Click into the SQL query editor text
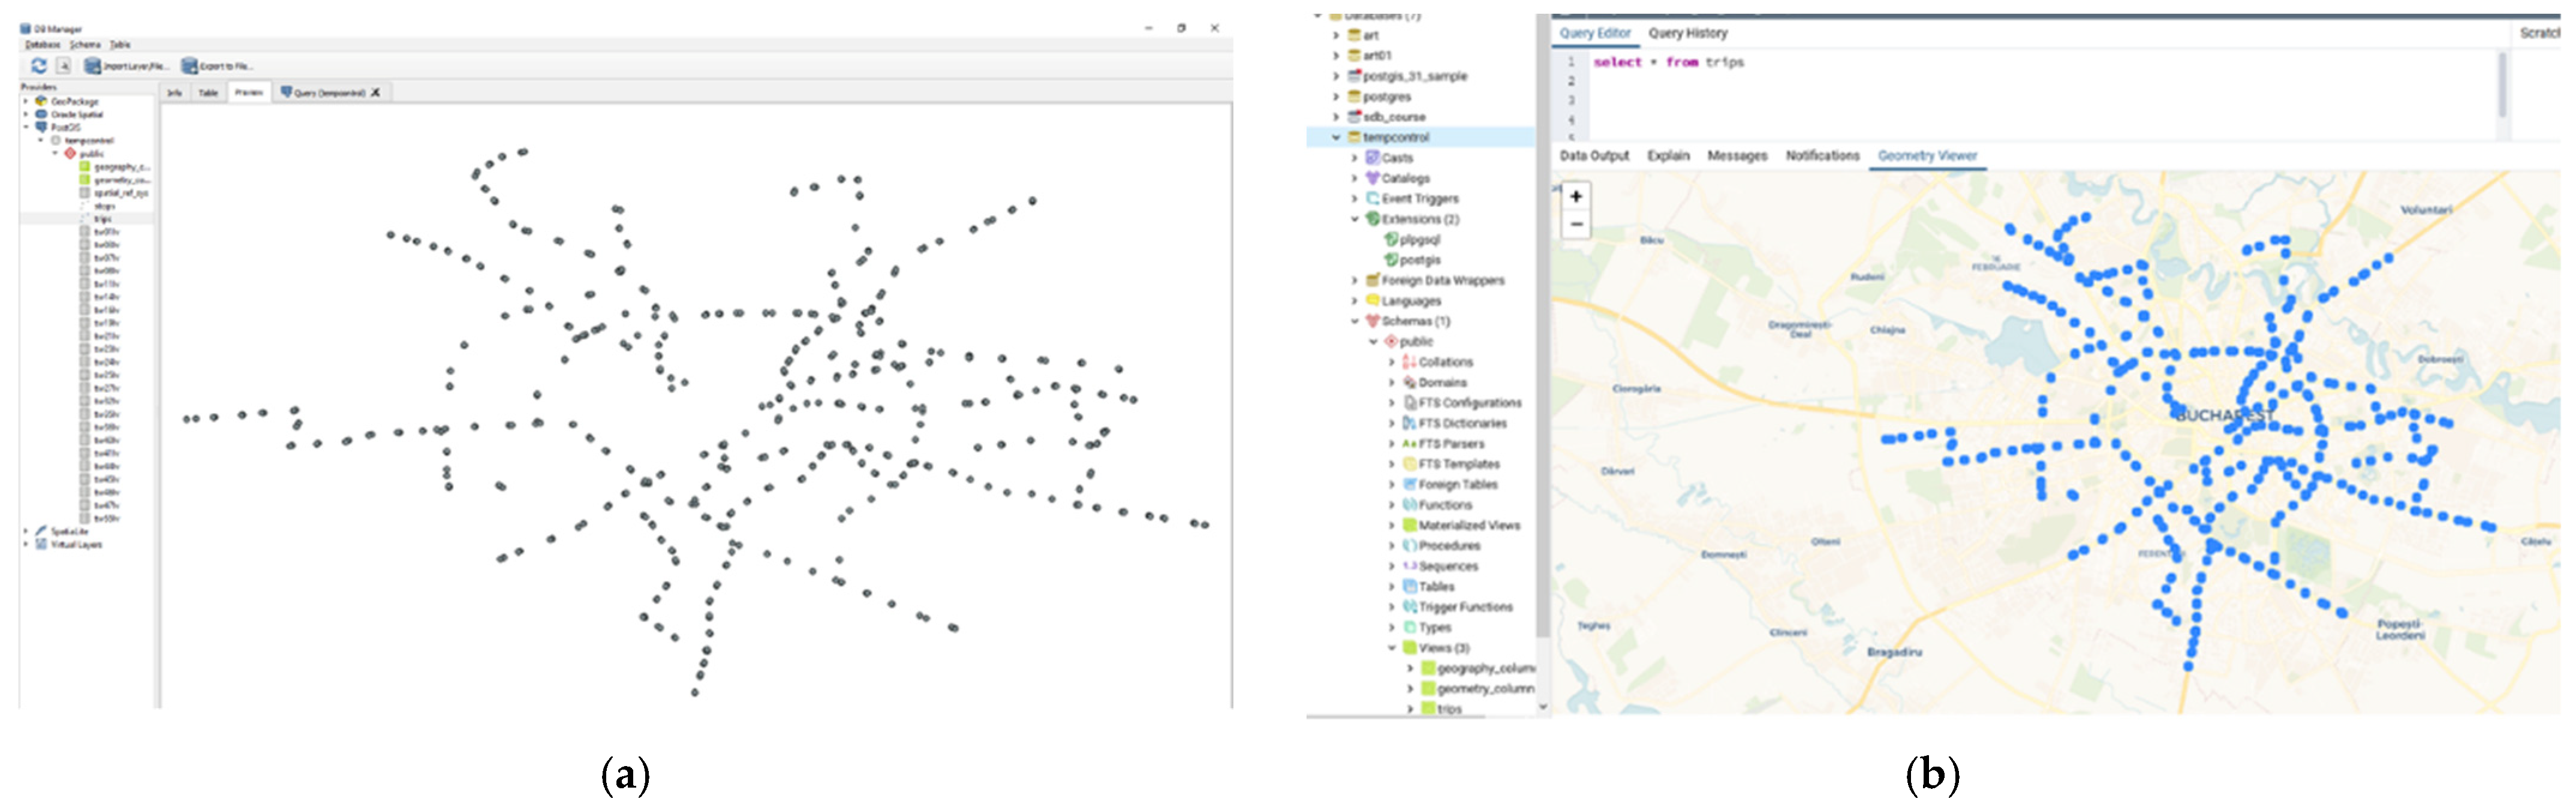This screenshot has height=811, width=2576. tap(1668, 62)
